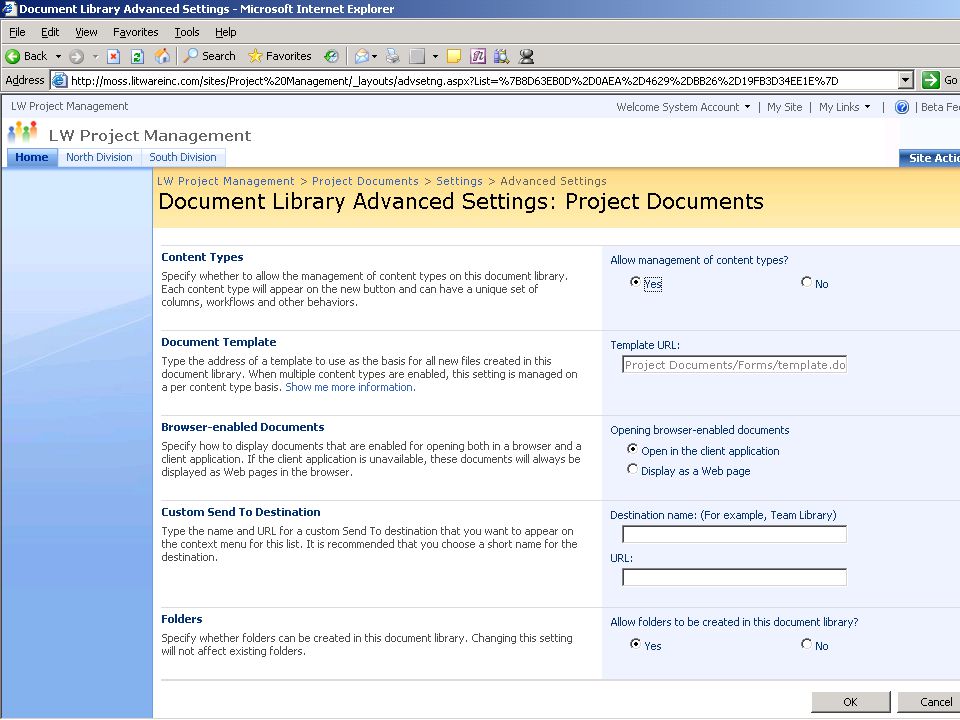
Task: Choose Display as a Web page
Action: pos(632,469)
